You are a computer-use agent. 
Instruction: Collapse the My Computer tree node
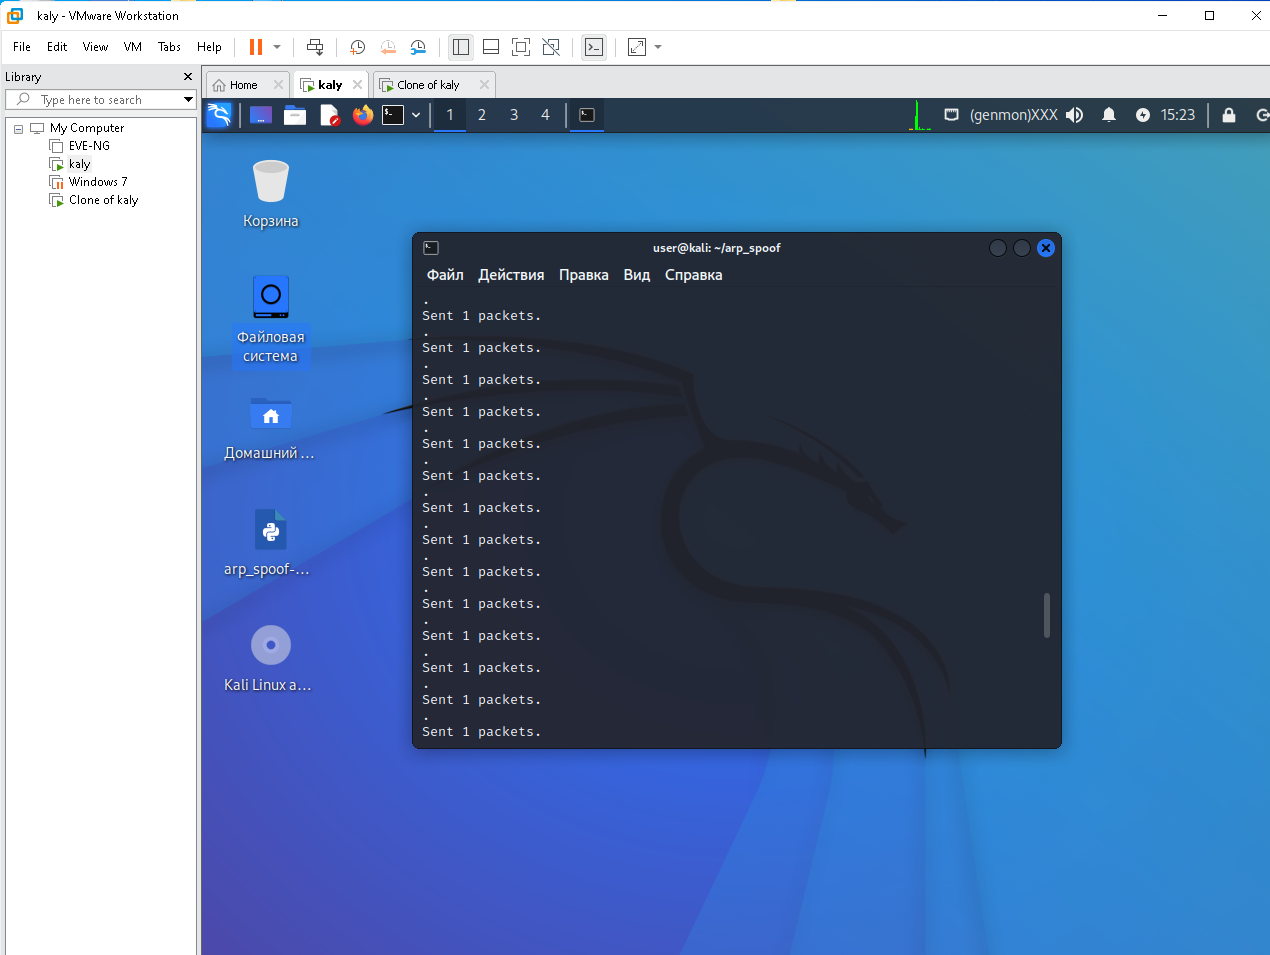[x=18, y=129]
